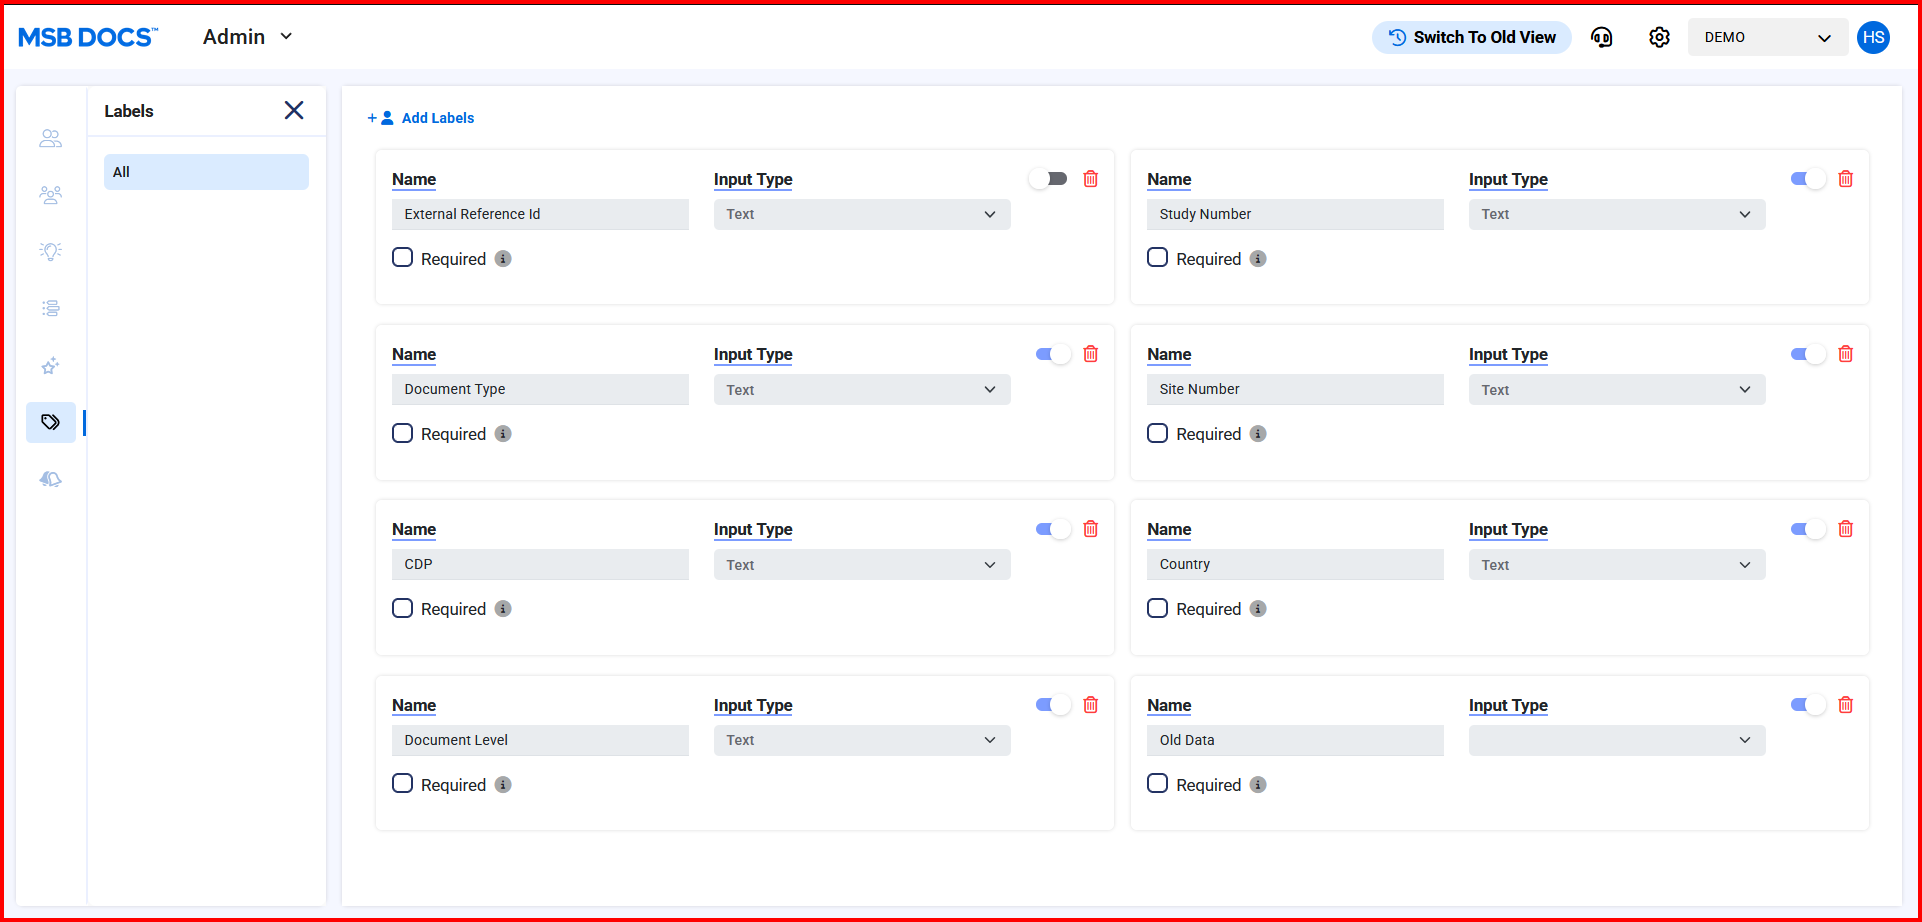The height and width of the screenshot is (922, 1922).
Task: Check Required for Document Type
Action: (403, 433)
